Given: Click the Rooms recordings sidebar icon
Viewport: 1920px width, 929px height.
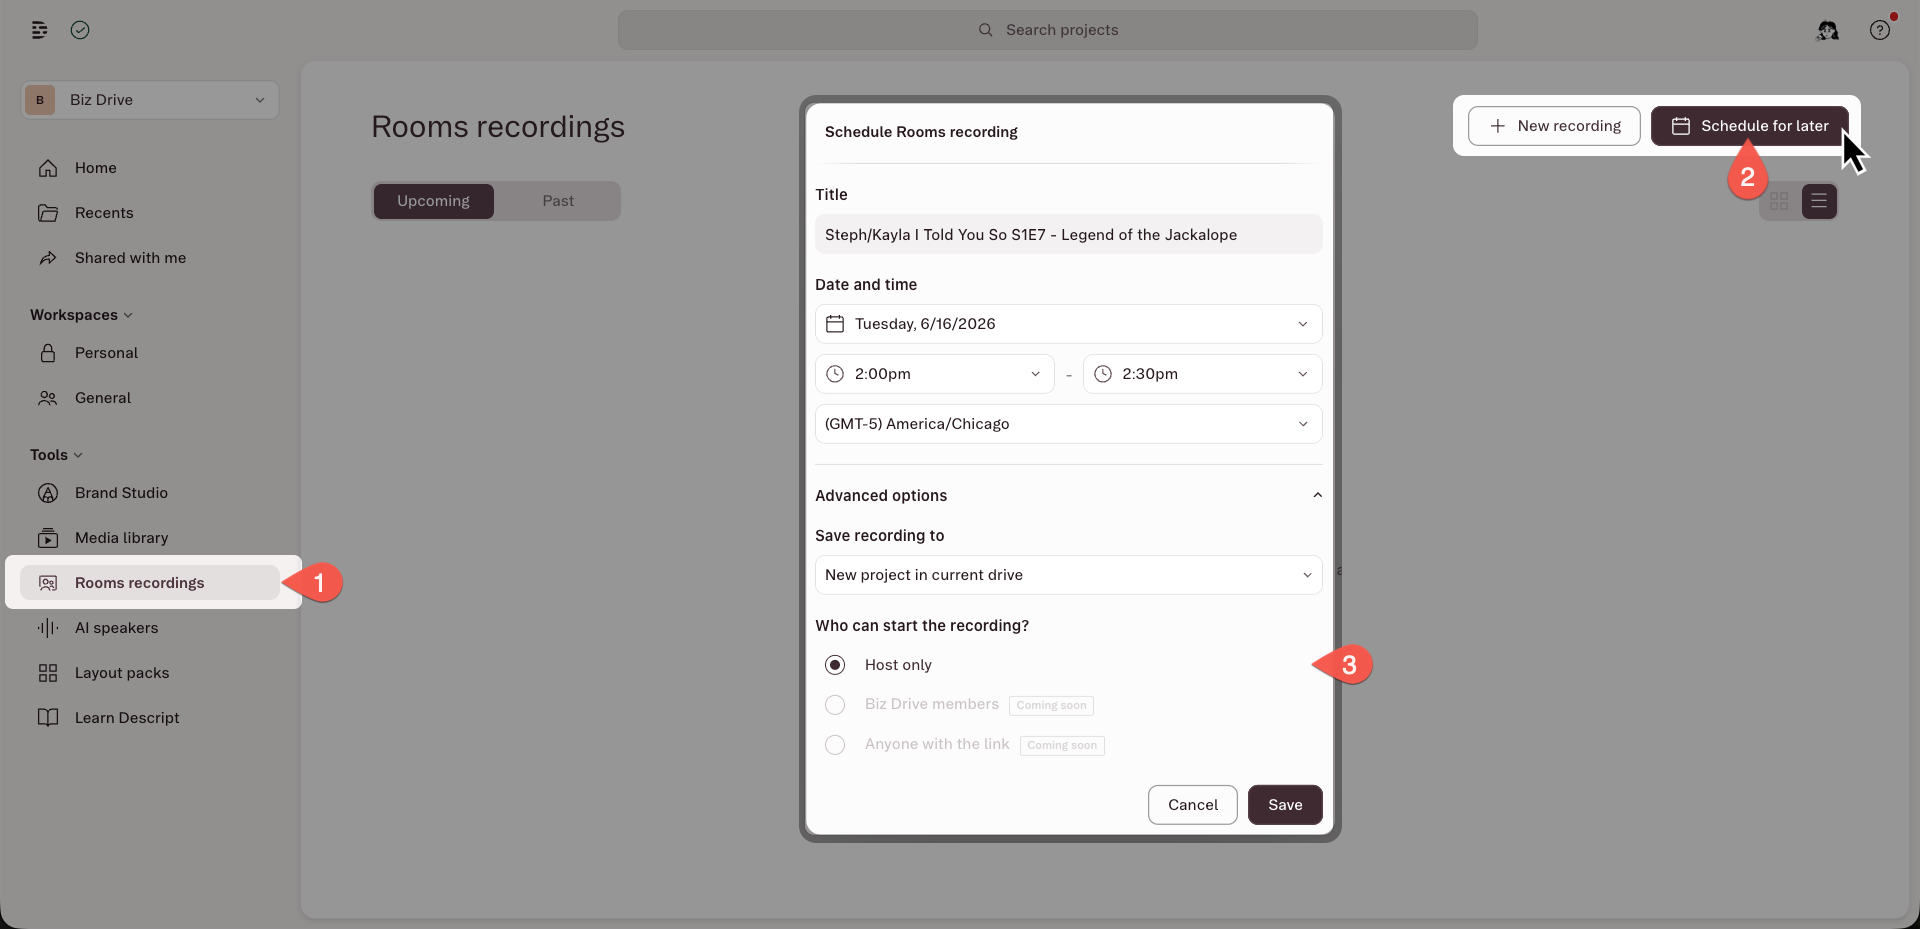Looking at the screenshot, I should point(48,583).
